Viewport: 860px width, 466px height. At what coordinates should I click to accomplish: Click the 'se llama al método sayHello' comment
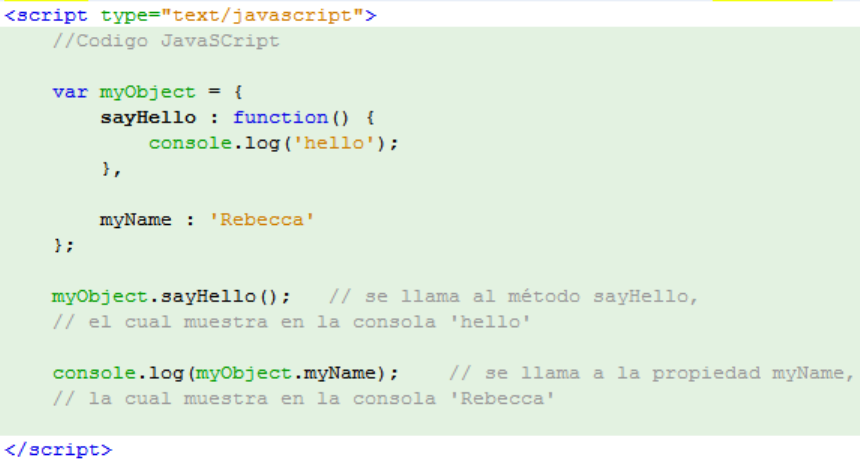point(513,297)
